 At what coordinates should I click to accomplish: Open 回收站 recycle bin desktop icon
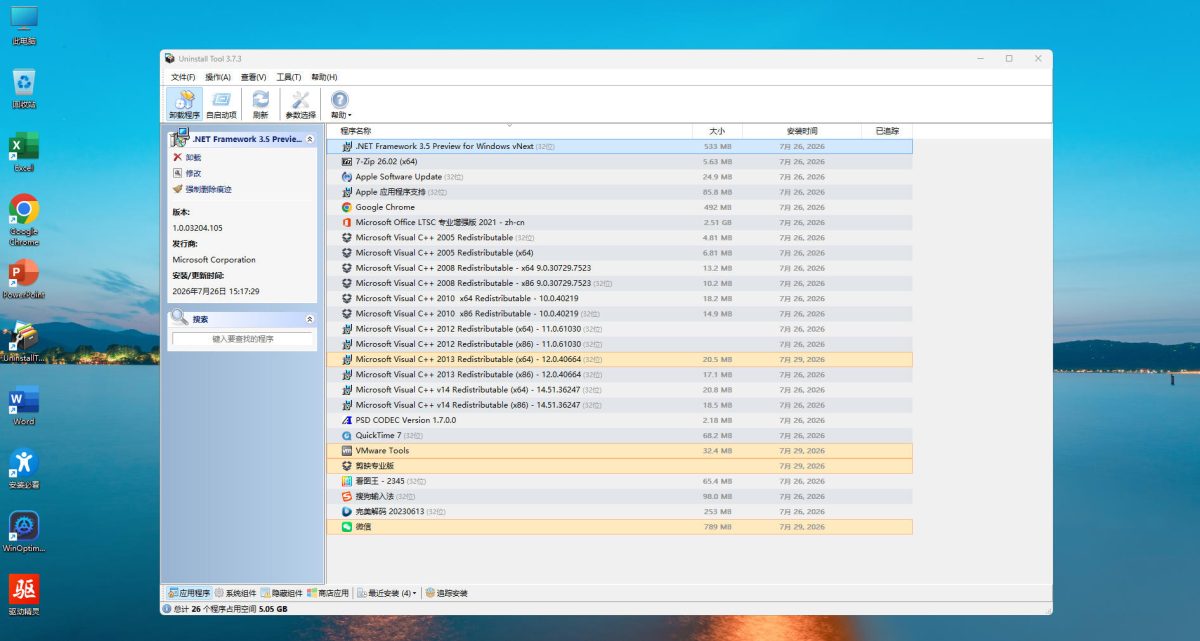click(24, 89)
